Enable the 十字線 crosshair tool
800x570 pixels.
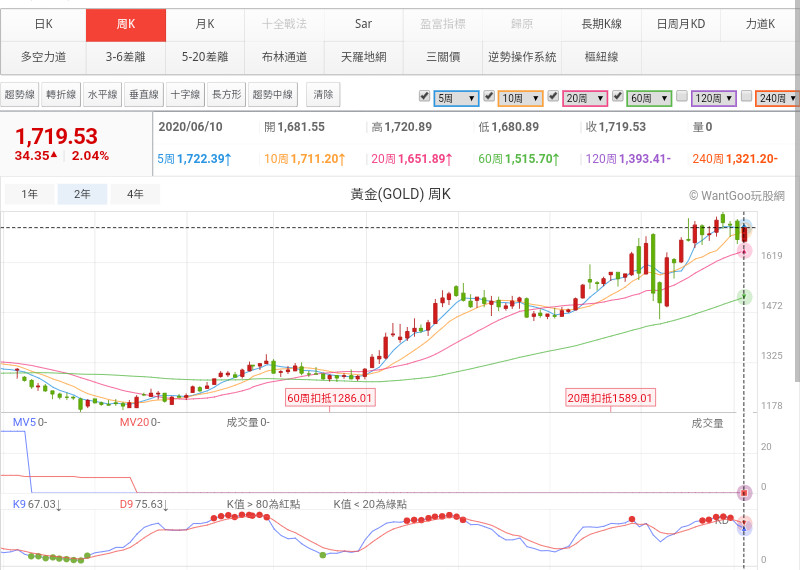point(184,95)
